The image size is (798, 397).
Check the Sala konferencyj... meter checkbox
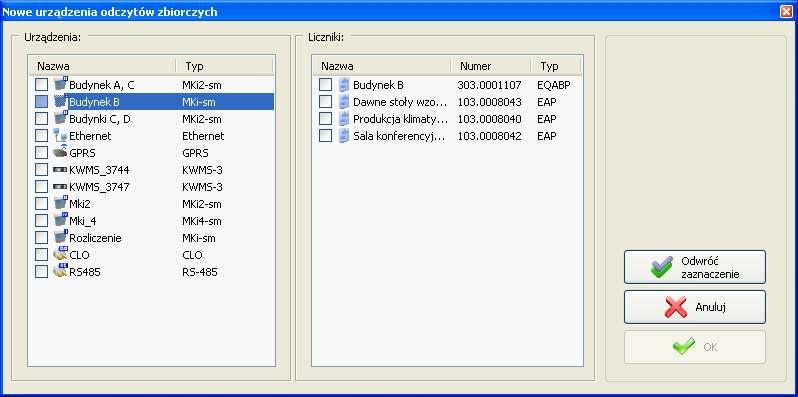[x=325, y=135]
